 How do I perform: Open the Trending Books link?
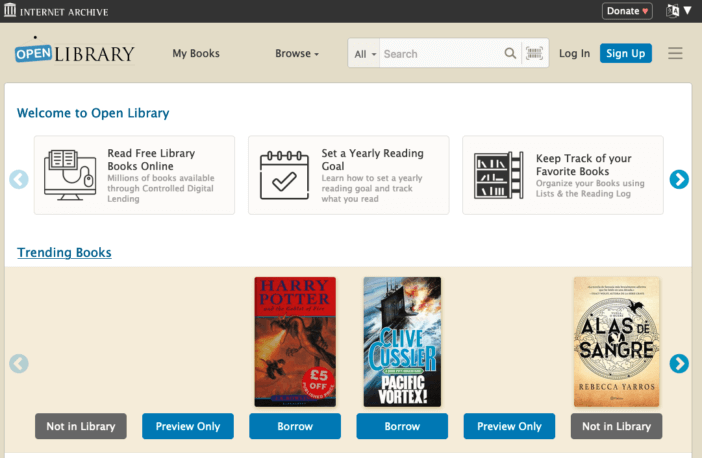pyautogui.click(x=64, y=253)
